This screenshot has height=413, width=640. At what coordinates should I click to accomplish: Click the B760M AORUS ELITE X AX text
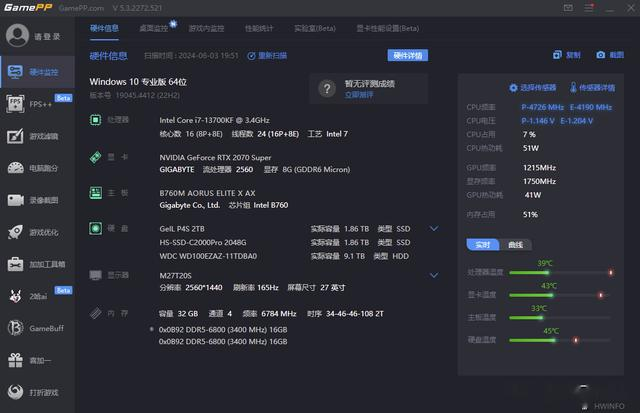(x=207, y=193)
